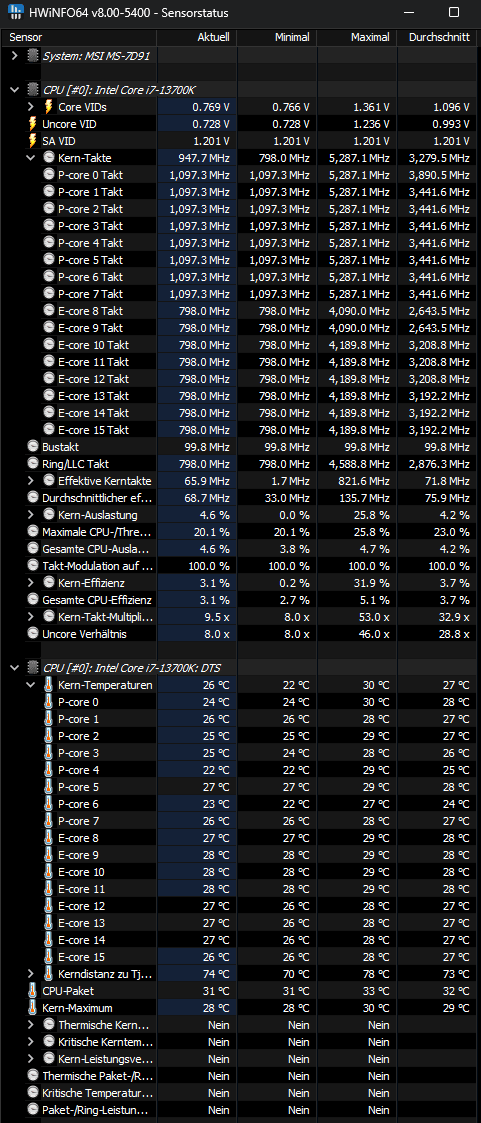
Task: Select the P-core 2 Takt row label
Action: tap(90, 208)
